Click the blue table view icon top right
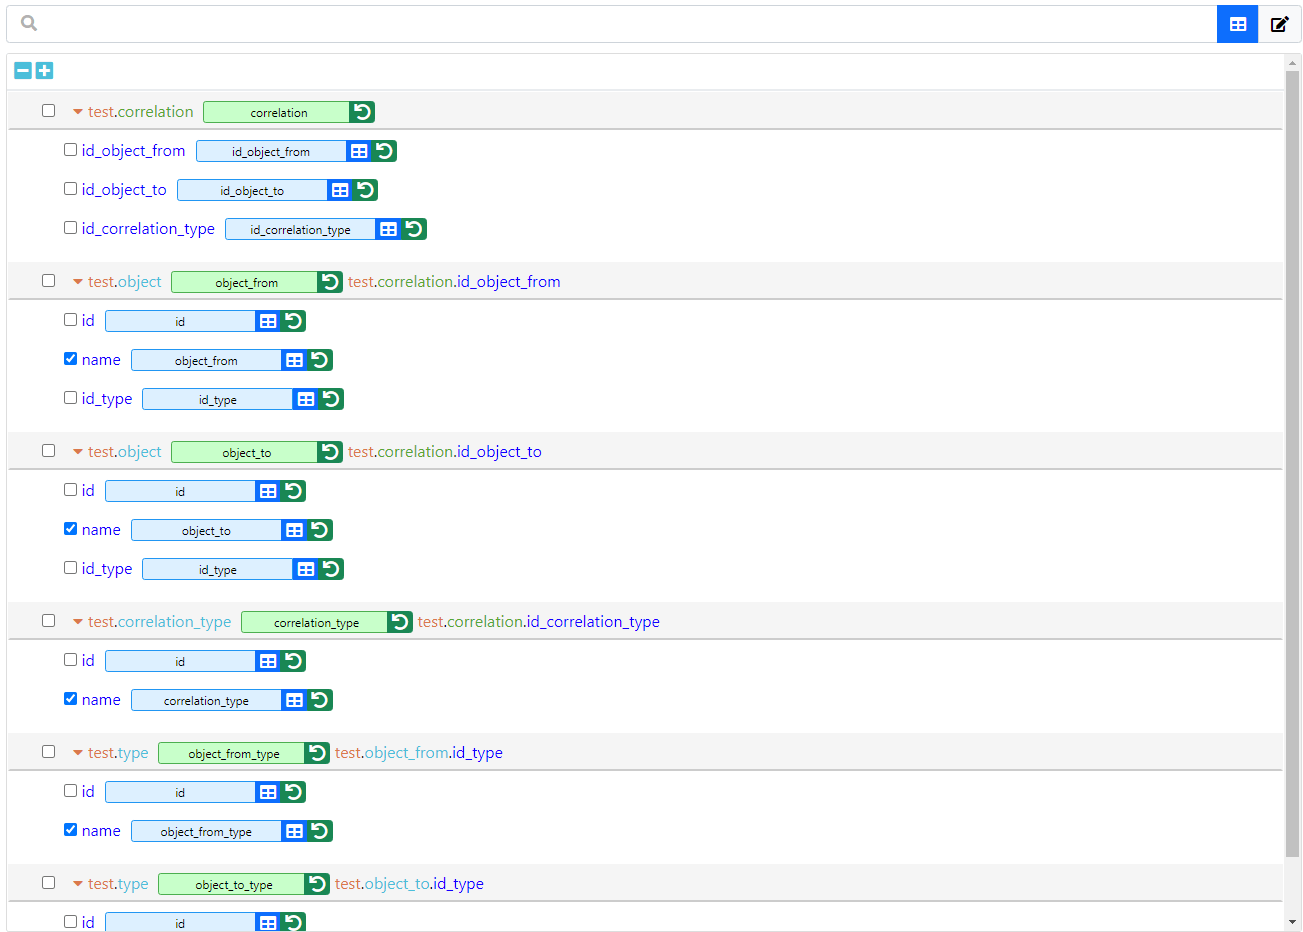This screenshot has width=1303, height=932. coord(1237,24)
